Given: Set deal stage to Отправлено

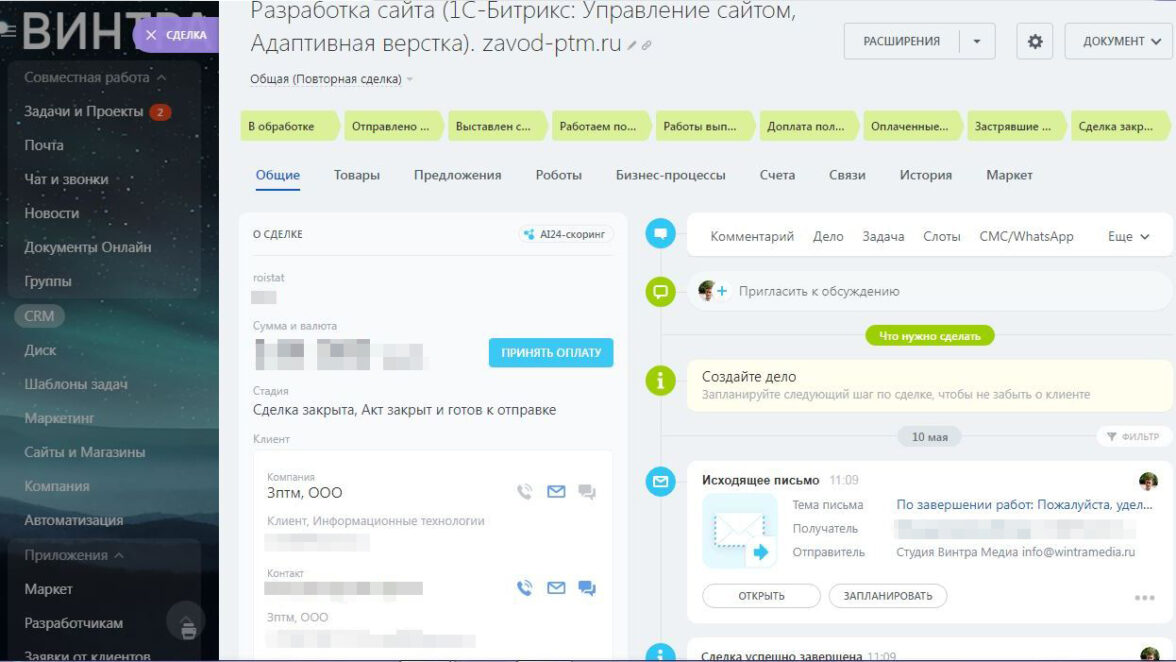Looking at the screenshot, I should (x=394, y=126).
